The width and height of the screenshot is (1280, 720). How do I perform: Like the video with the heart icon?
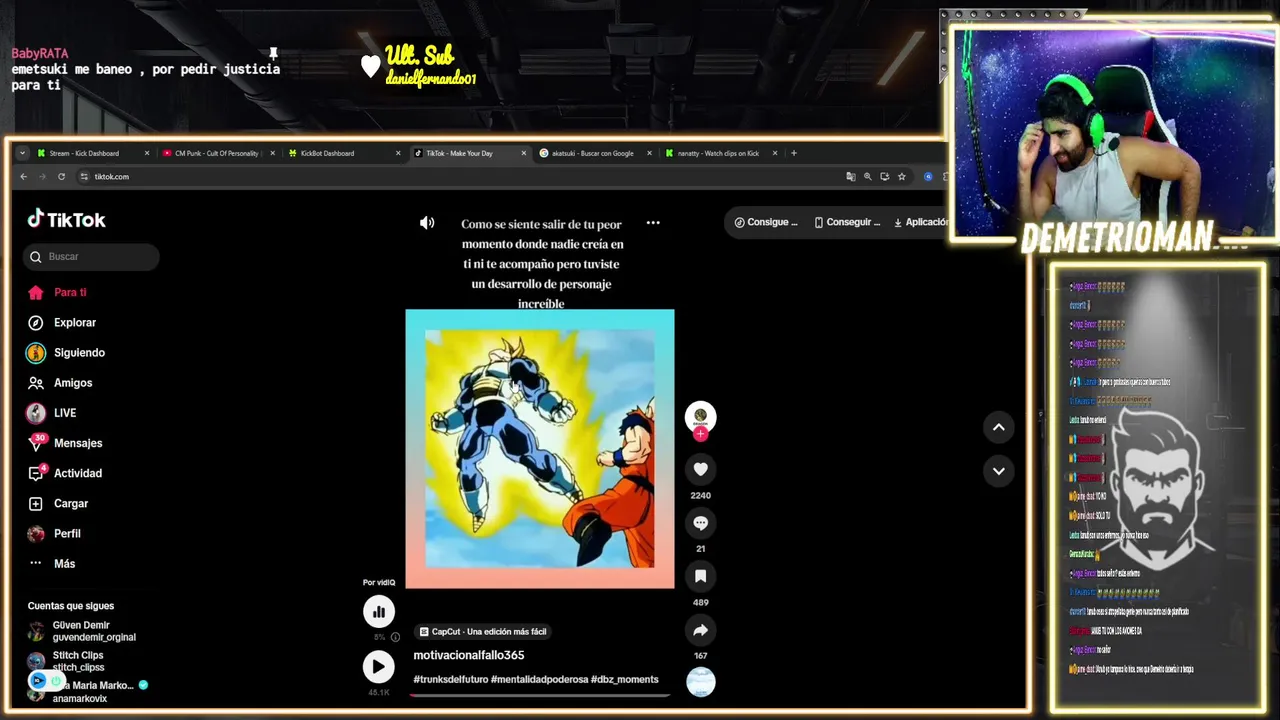[700, 469]
